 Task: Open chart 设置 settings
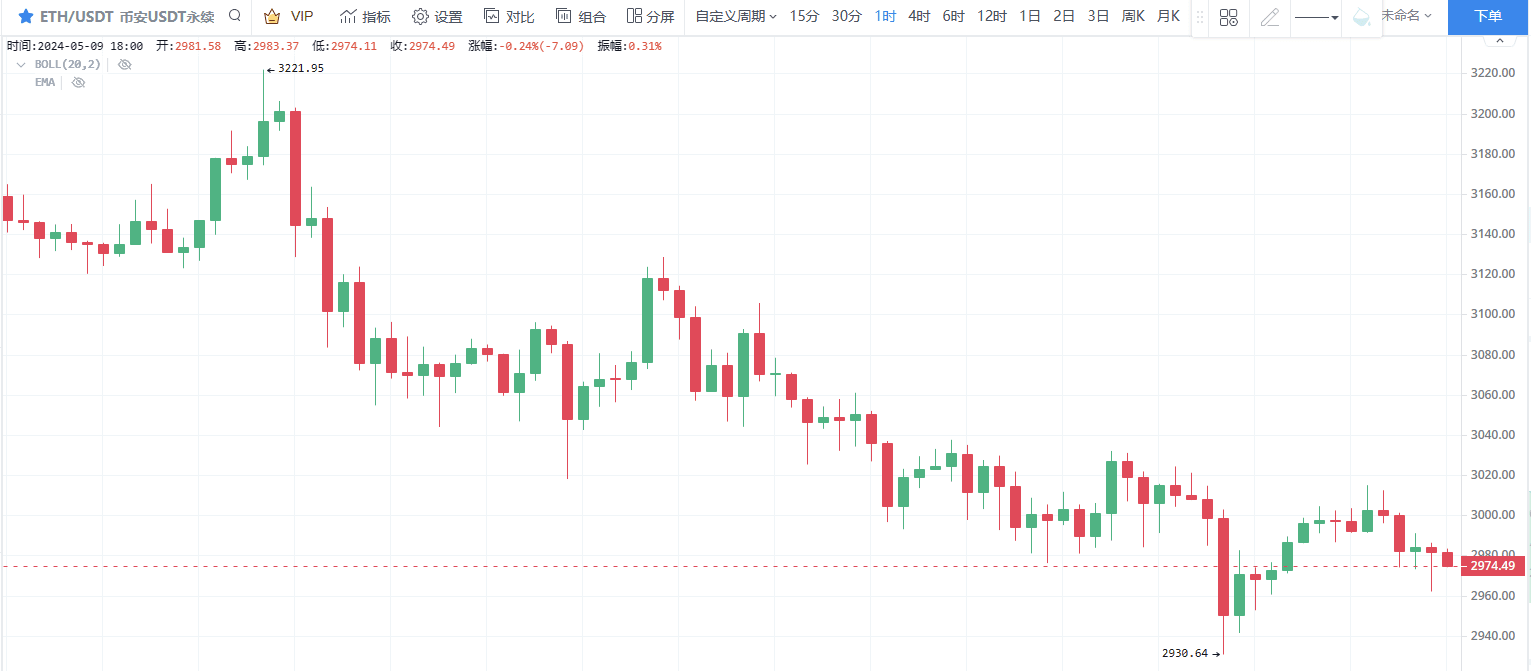pyautogui.click(x=438, y=16)
